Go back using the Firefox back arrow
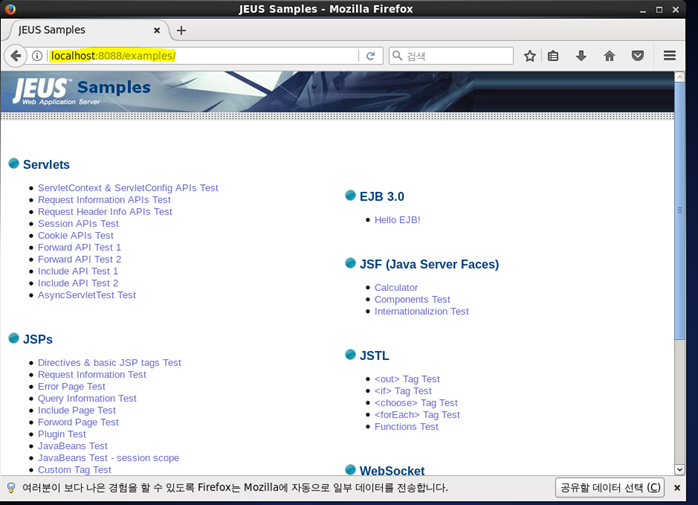This screenshot has width=698, height=505. (16, 56)
